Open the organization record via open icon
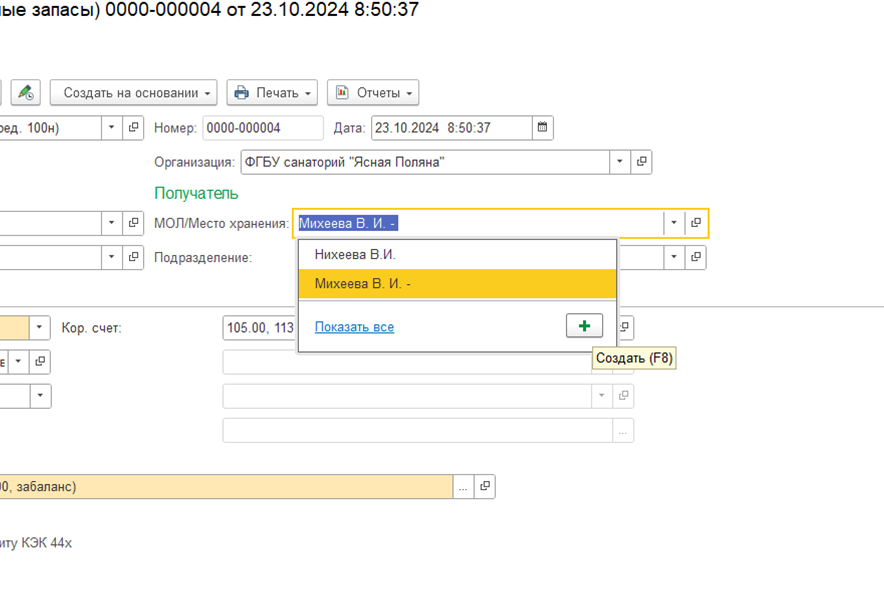The image size is (884, 596). 641,162
